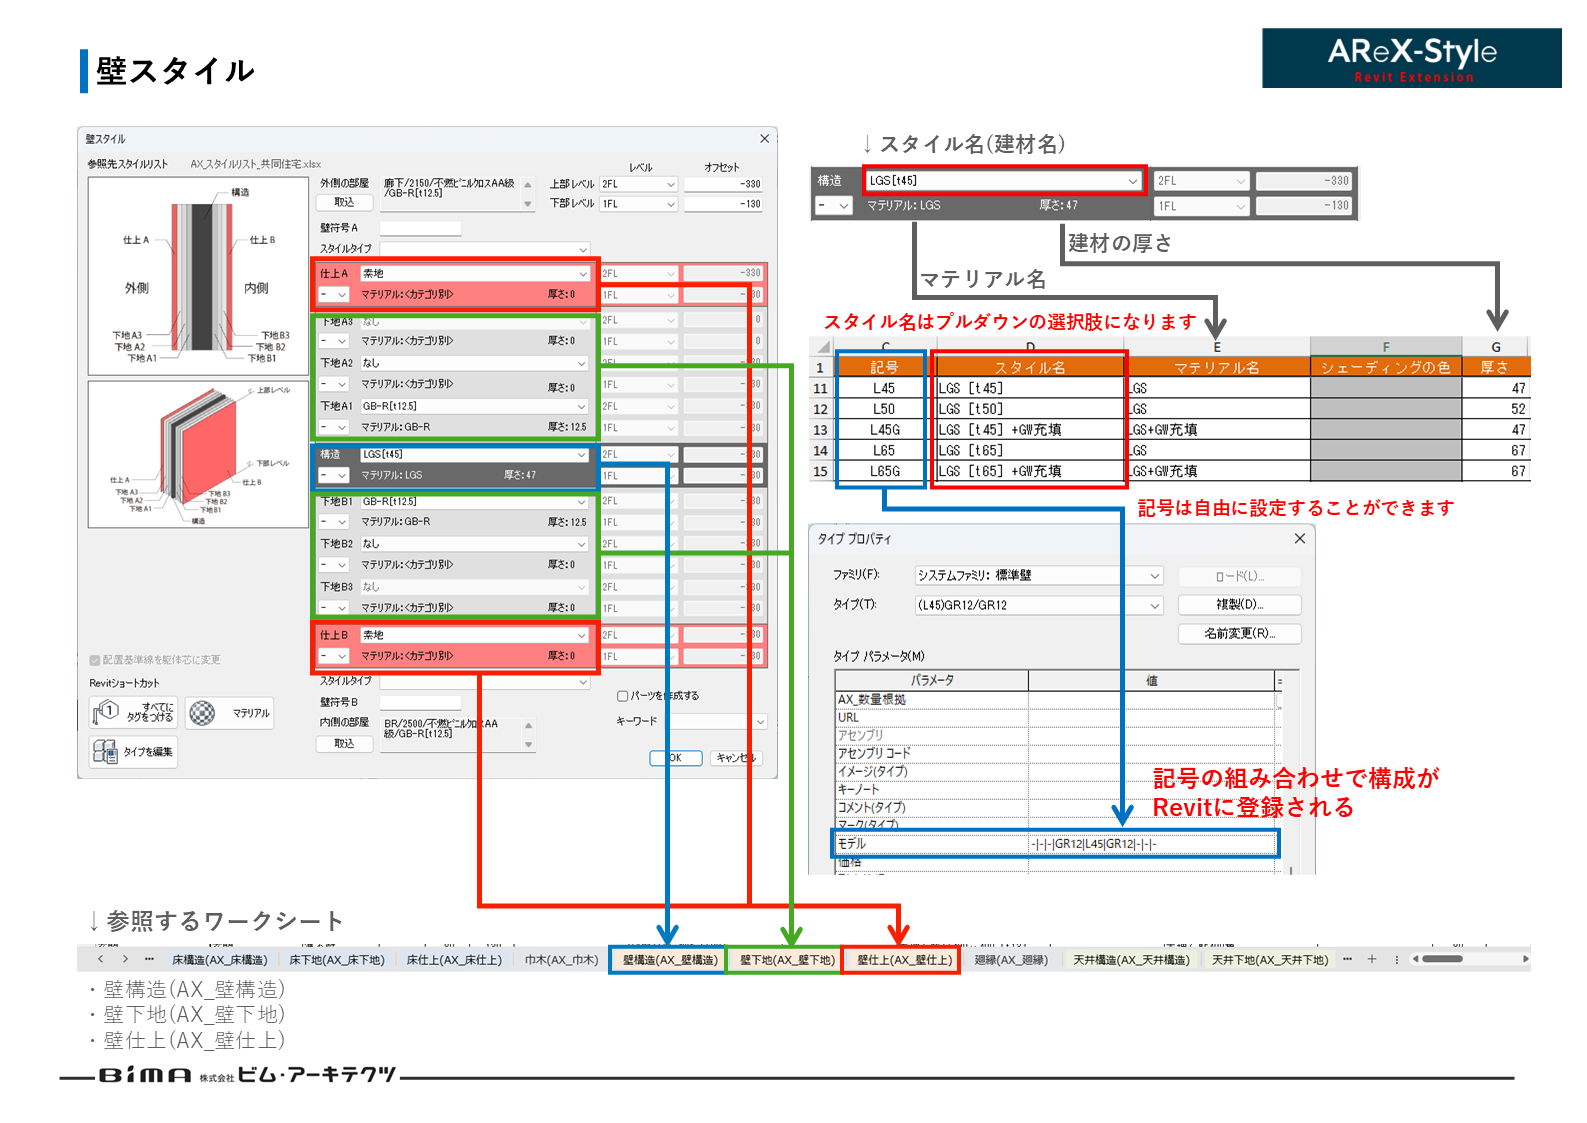Open the ファミリ(F) system family dropdown
The width and height of the screenshot is (1587, 1123).
click(x=1155, y=575)
